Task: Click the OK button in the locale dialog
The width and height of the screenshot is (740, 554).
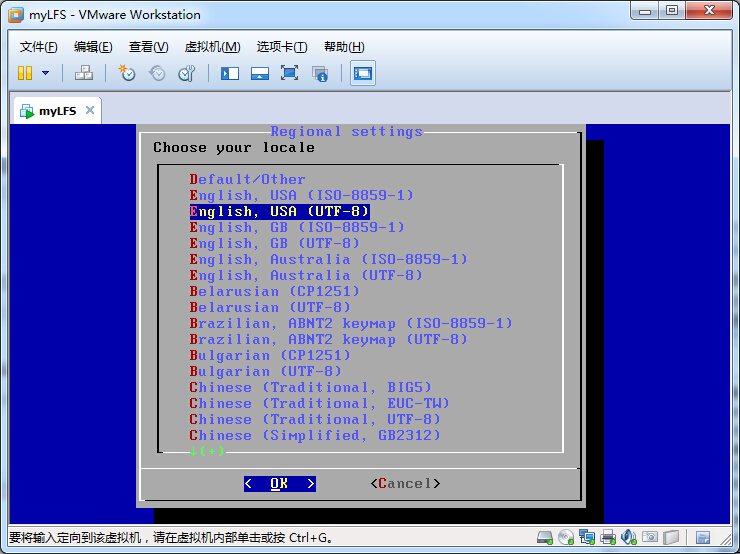Action: click(280, 484)
